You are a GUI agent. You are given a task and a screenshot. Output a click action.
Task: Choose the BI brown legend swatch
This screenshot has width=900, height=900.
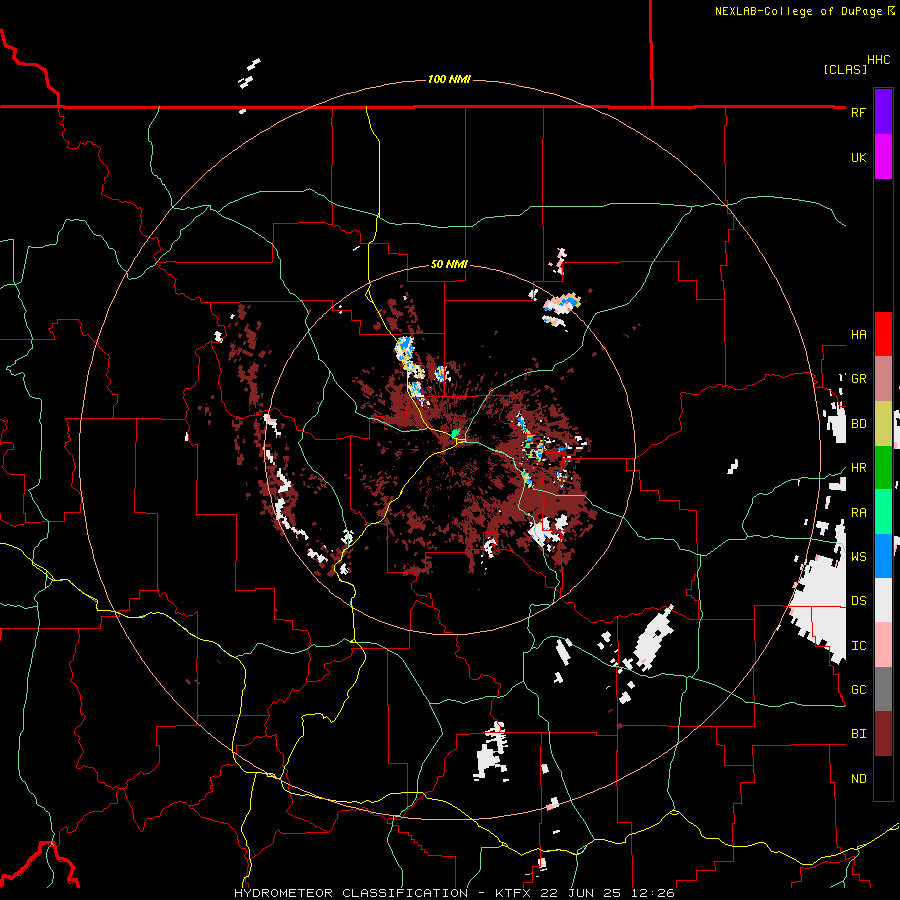coord(883,734)
